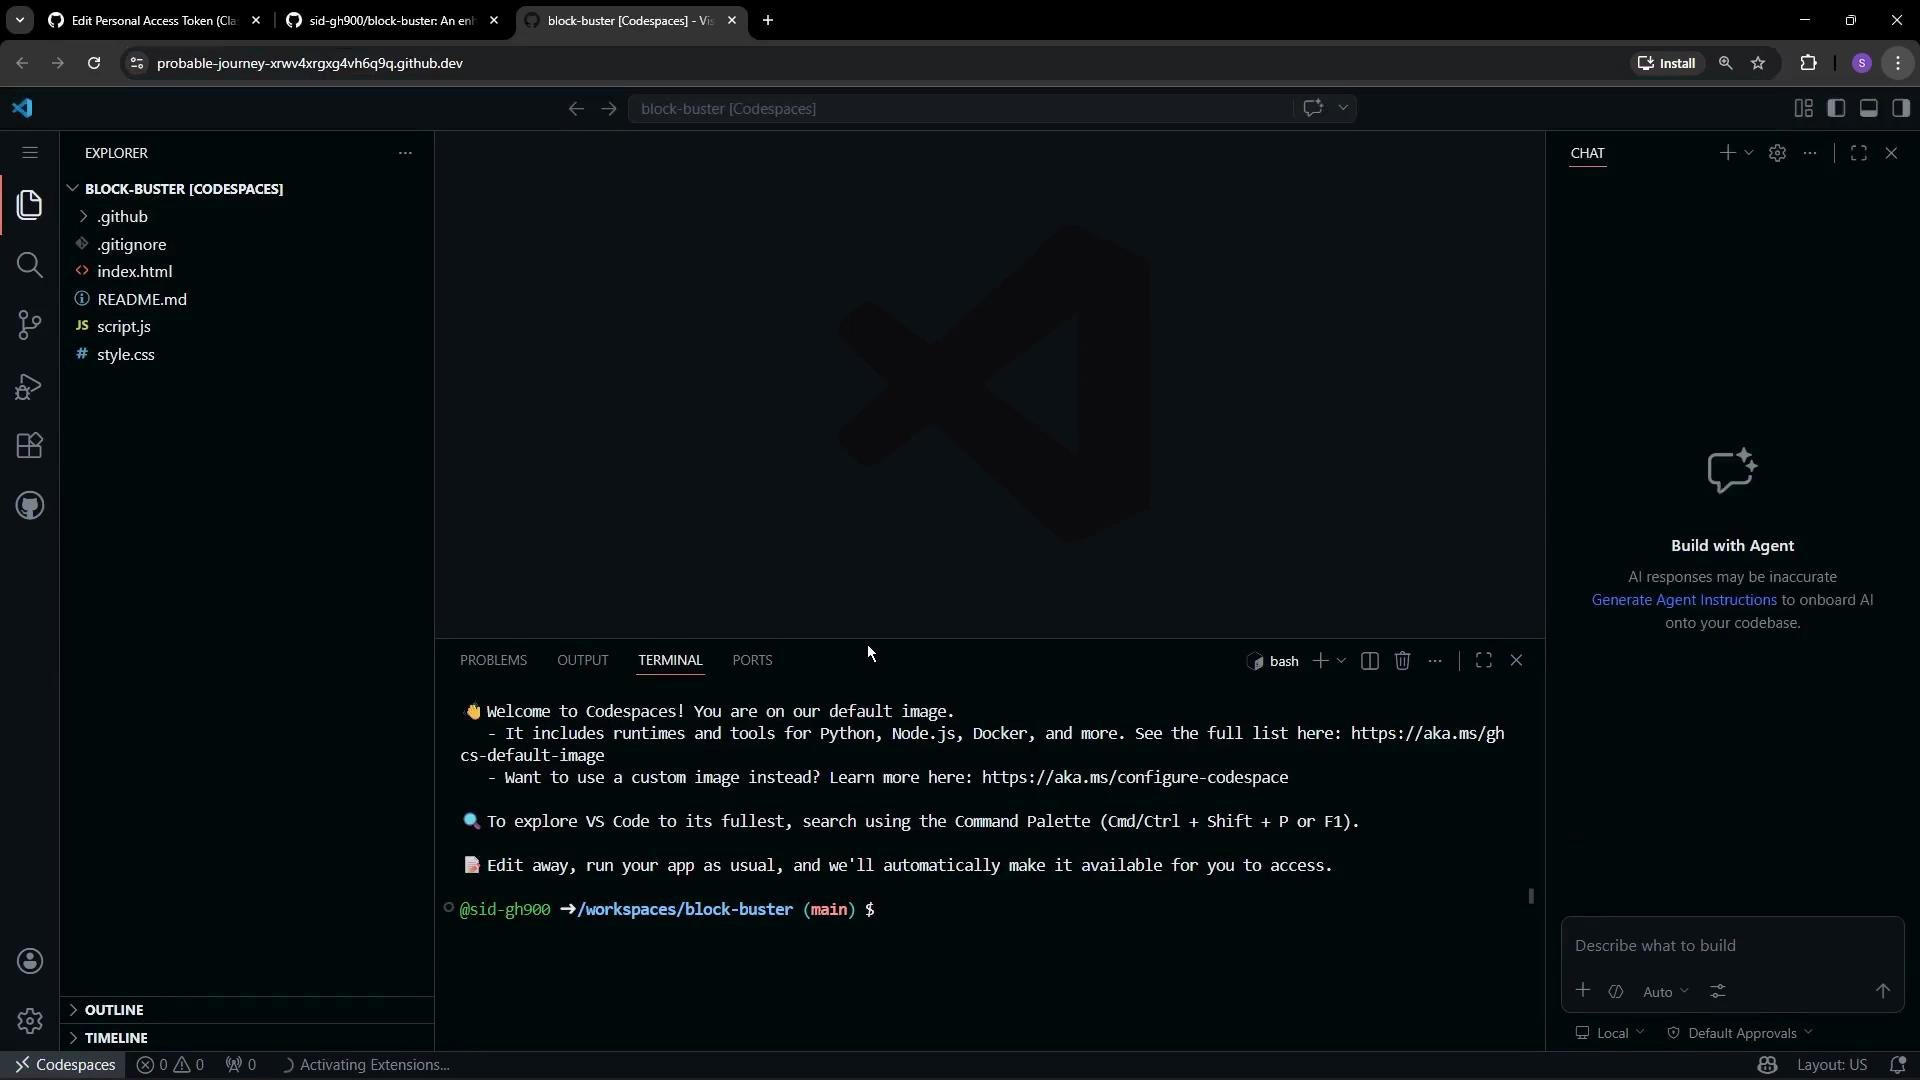Viewport: 1920px width, 1080px height.
Task: Switch to the Problems tab
Action: [493, 661]
